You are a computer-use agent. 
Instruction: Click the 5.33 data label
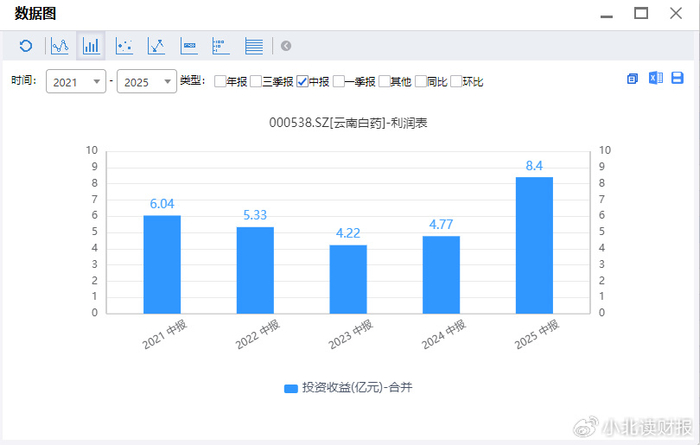(255, 215)
